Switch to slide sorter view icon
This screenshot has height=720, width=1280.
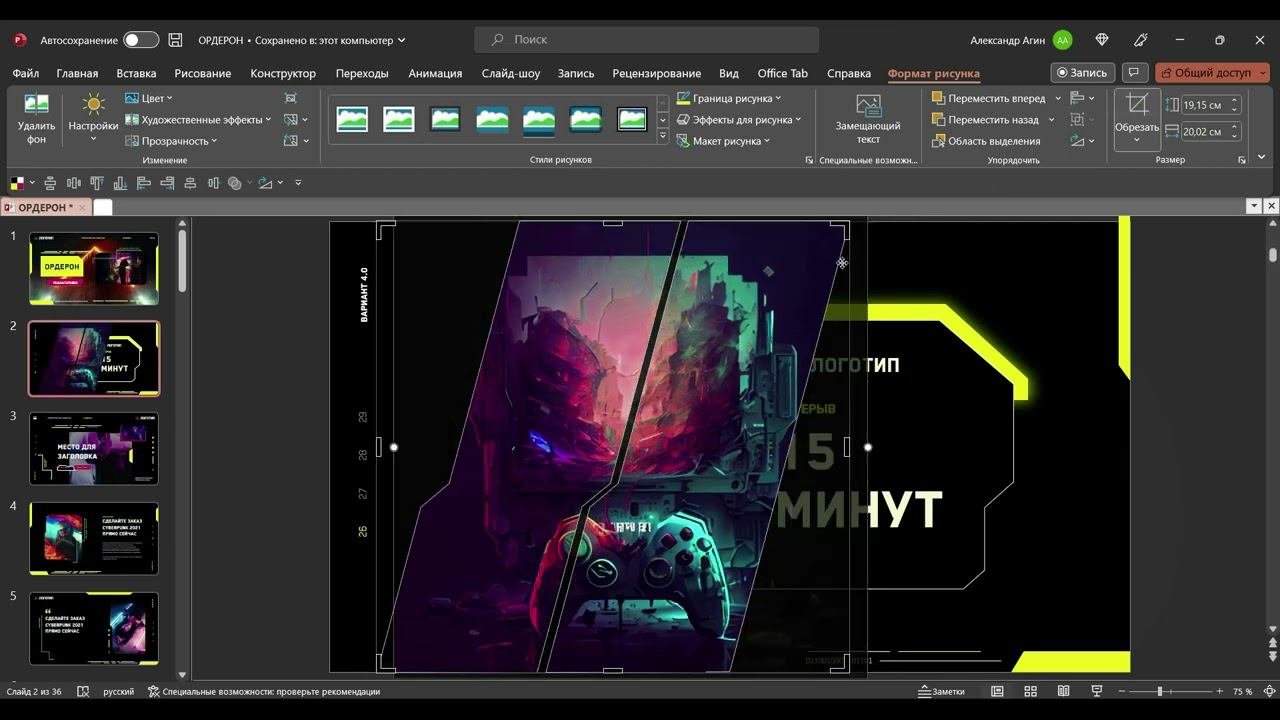(1030, 691)
